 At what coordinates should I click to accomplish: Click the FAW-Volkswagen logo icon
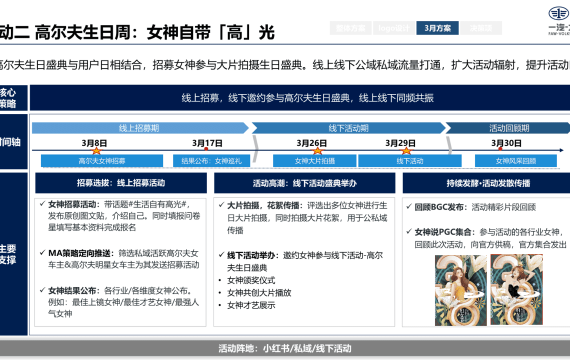coord(559,14)
